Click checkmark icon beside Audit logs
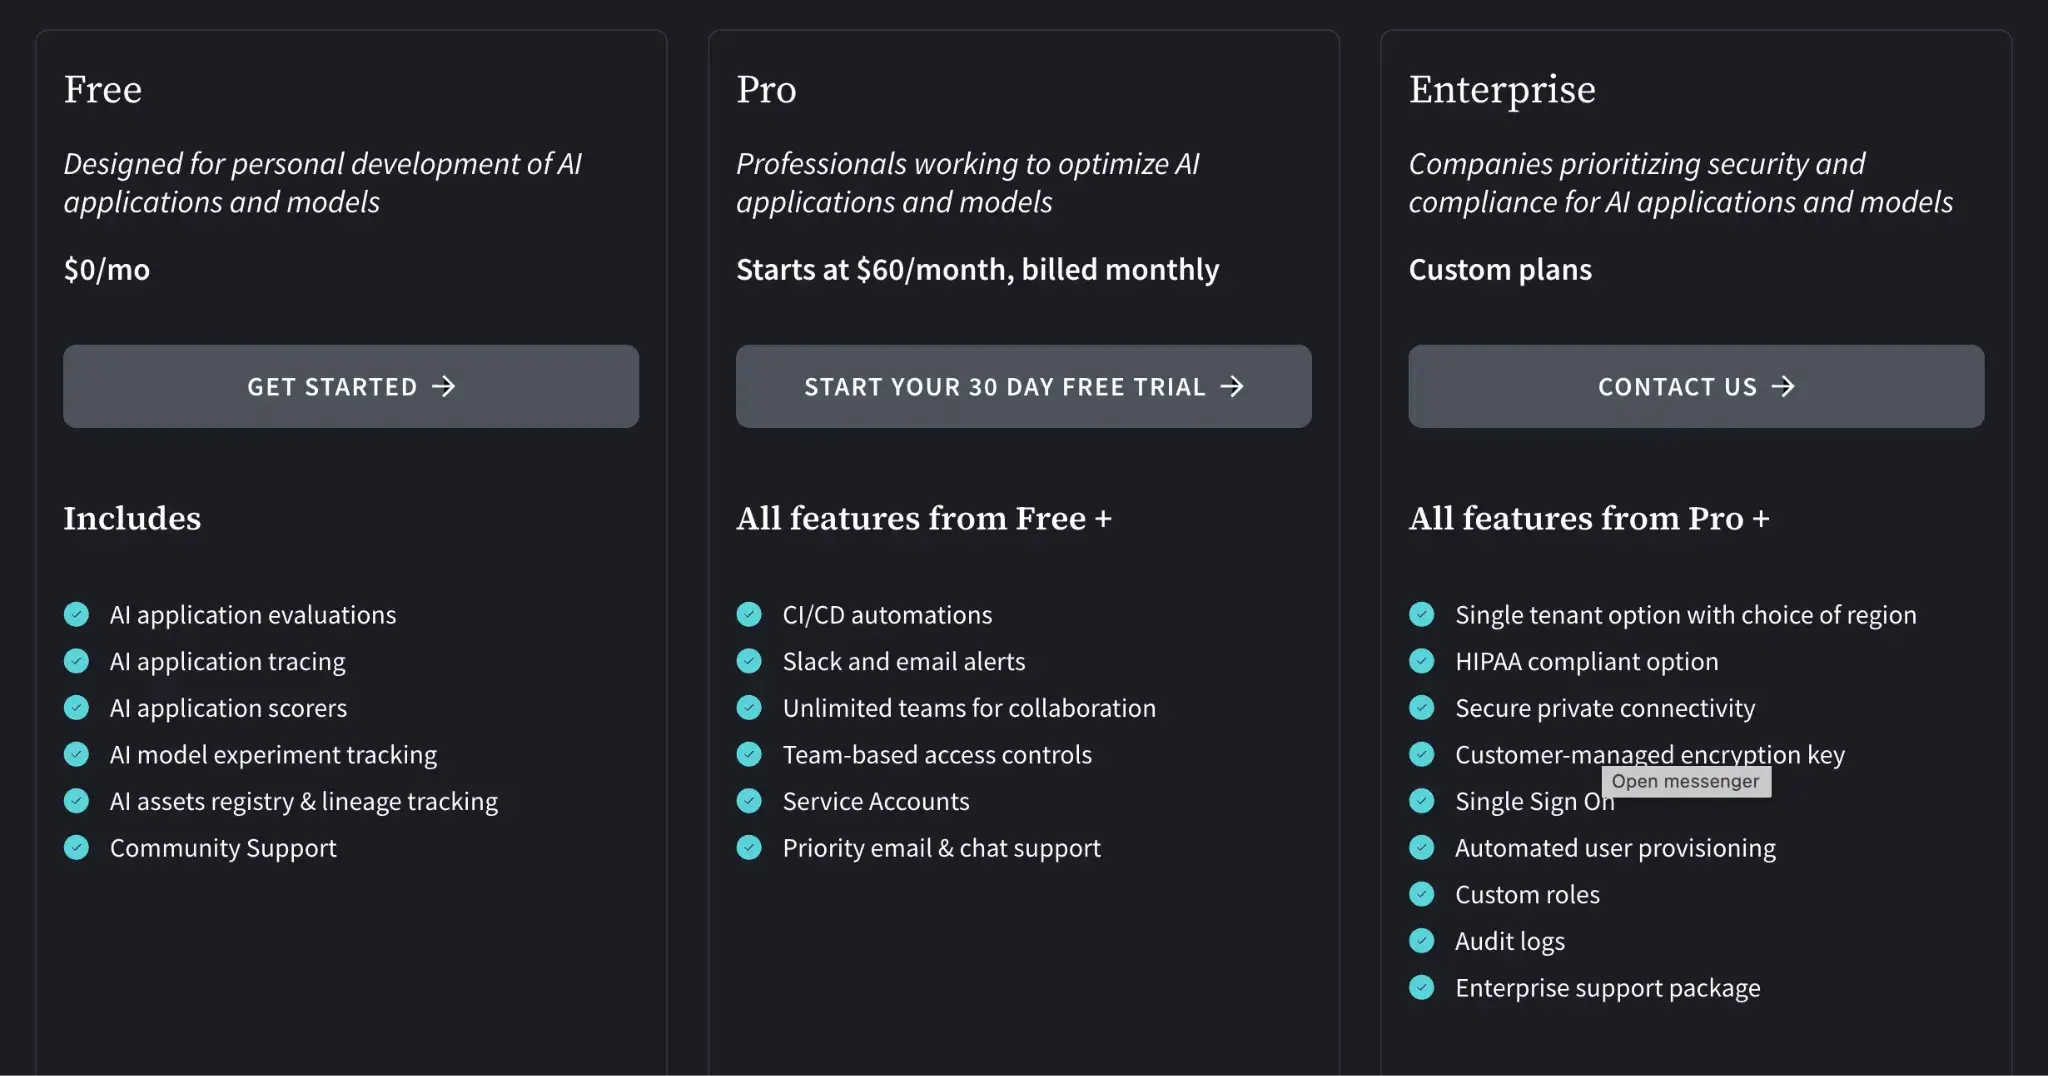Viewport: 2048px width, 1076px height. click(1422, 941)
